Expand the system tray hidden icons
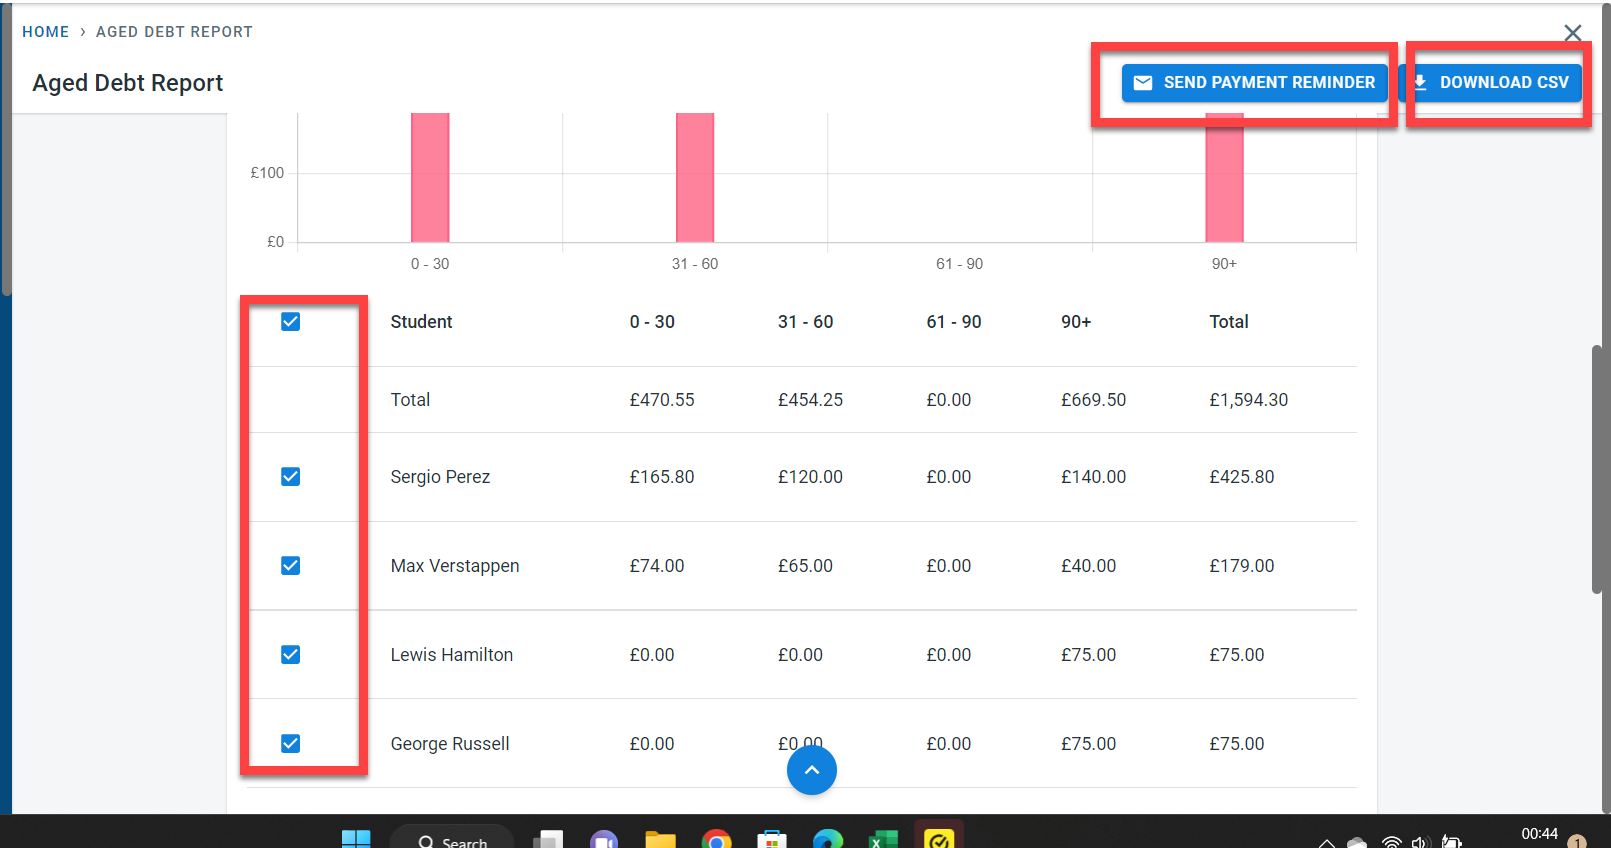 pos(1326,843)
